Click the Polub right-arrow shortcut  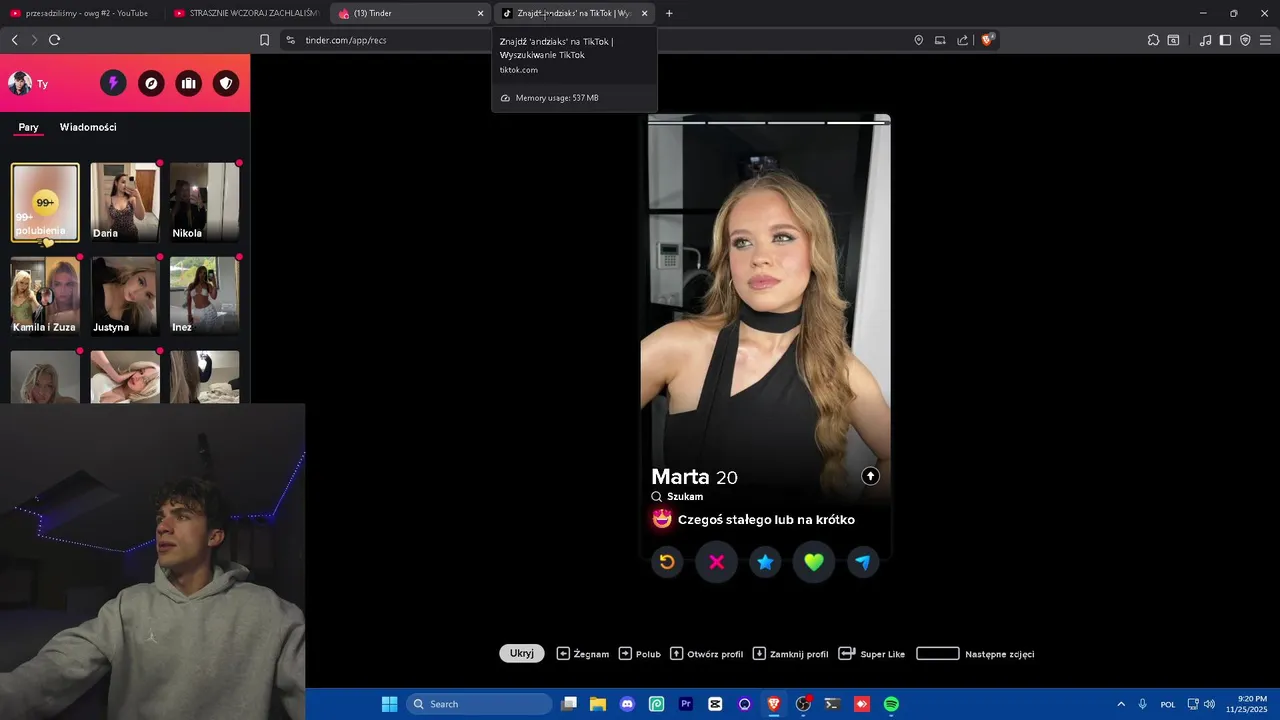pyautogui.click(x=640, y=653)
